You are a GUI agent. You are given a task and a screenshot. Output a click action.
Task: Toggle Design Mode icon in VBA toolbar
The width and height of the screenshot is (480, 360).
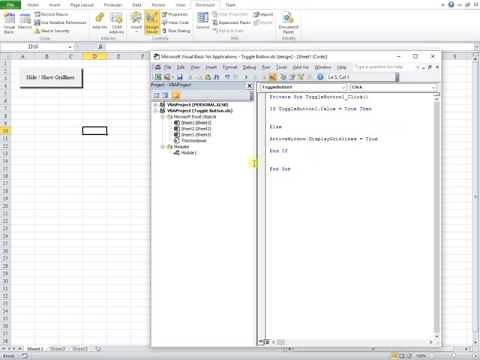tap(273, 77)
